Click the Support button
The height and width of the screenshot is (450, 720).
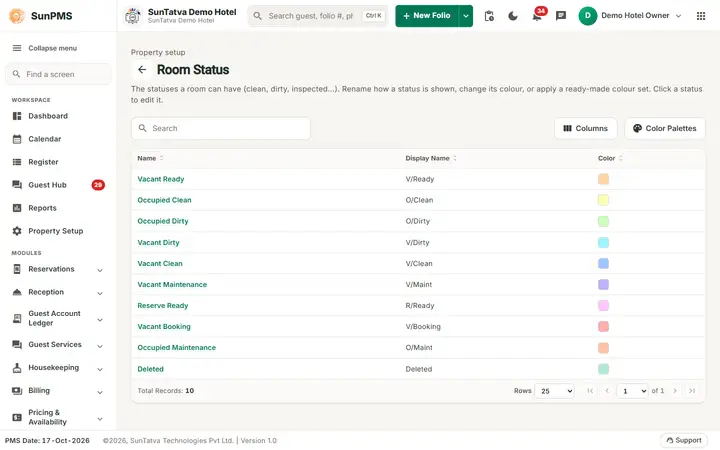pos(684,440)
